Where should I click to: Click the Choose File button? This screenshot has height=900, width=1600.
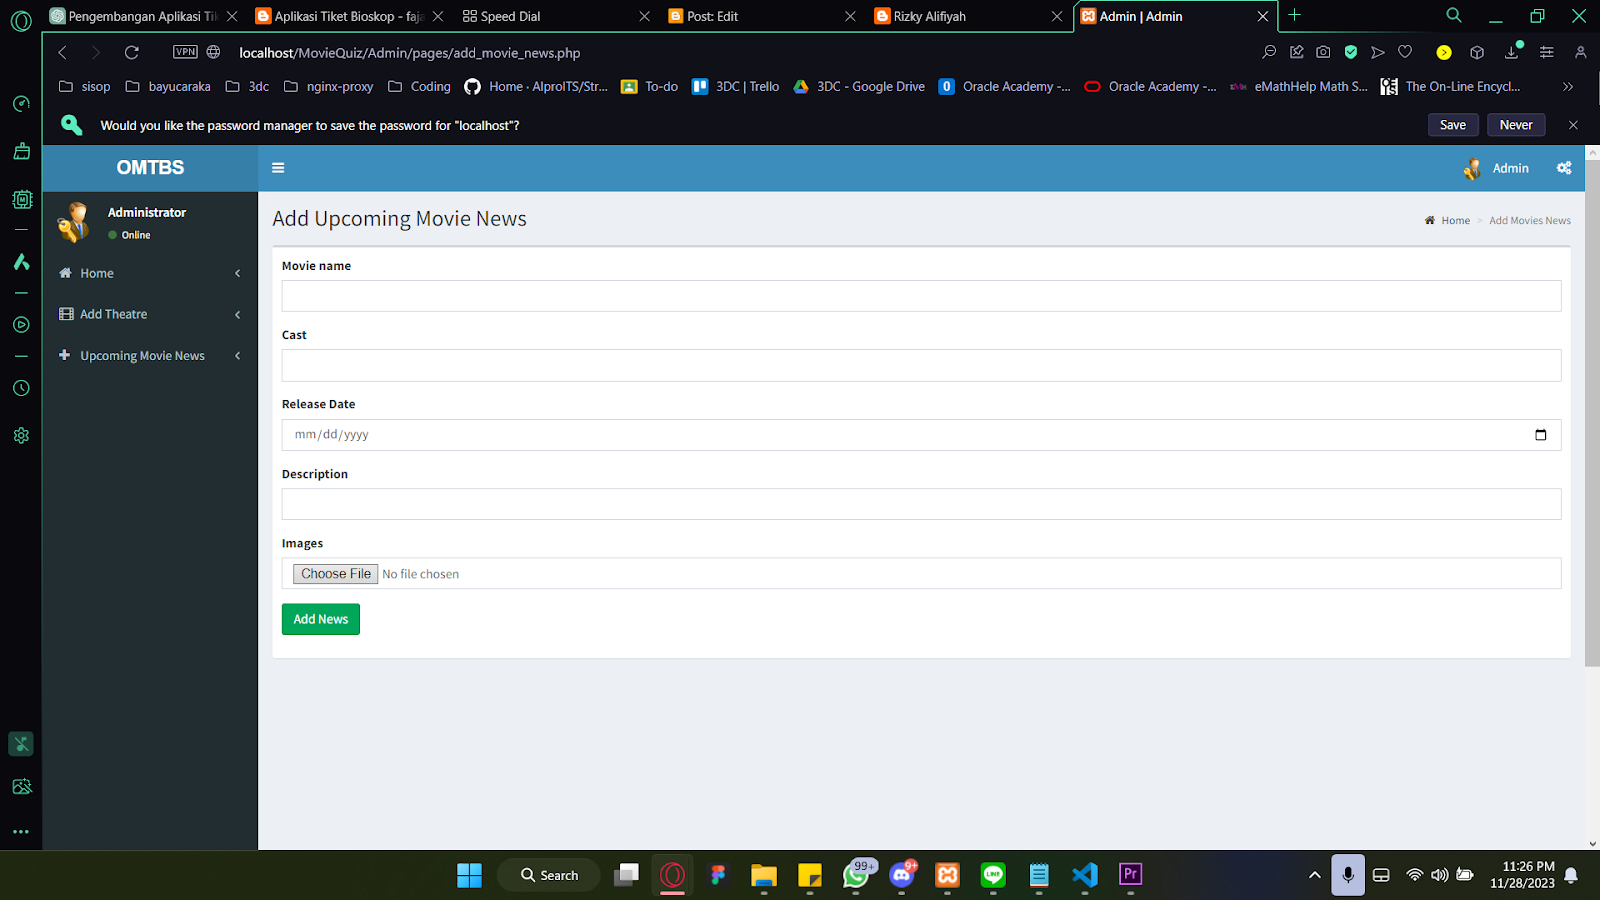(x=335, y=574)
